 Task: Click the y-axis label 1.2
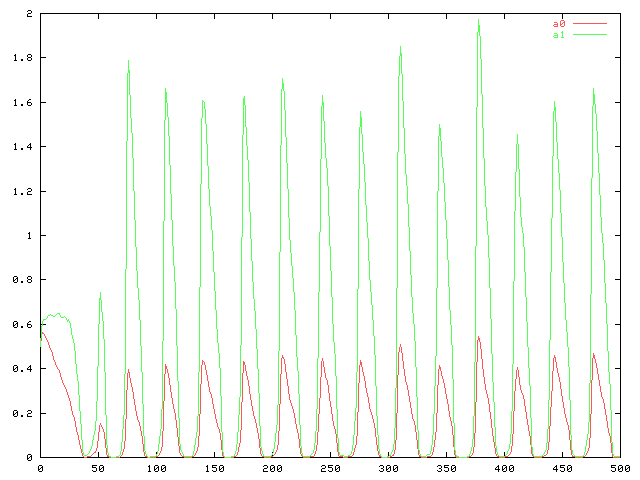tap(22, 191)
